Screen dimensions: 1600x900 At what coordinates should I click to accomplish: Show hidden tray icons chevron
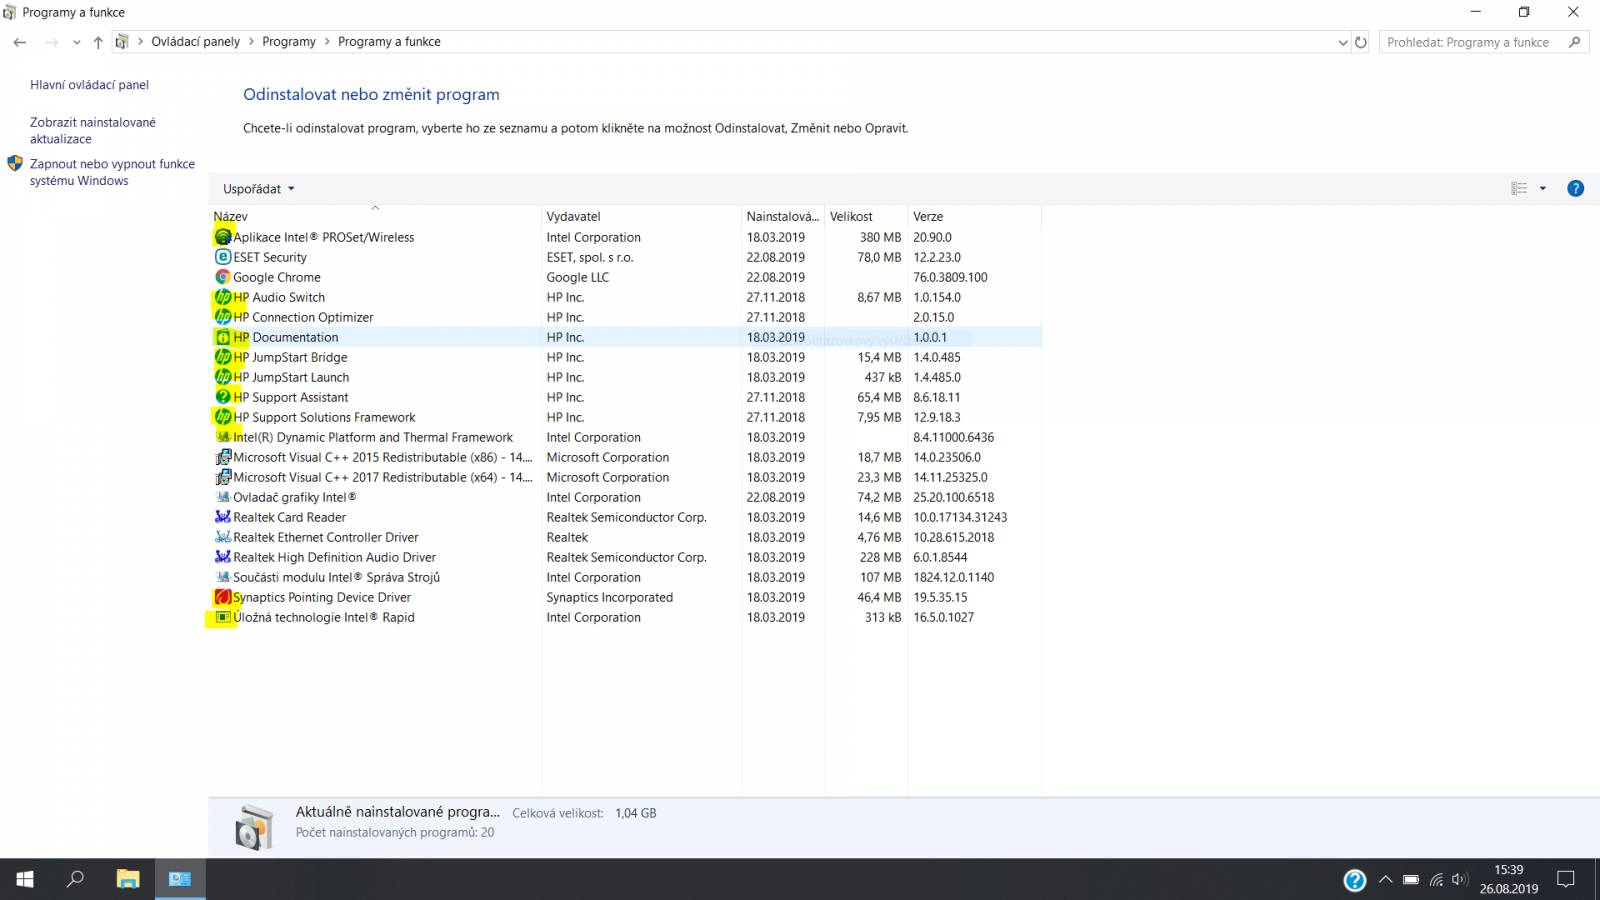tap(1385, 880)
